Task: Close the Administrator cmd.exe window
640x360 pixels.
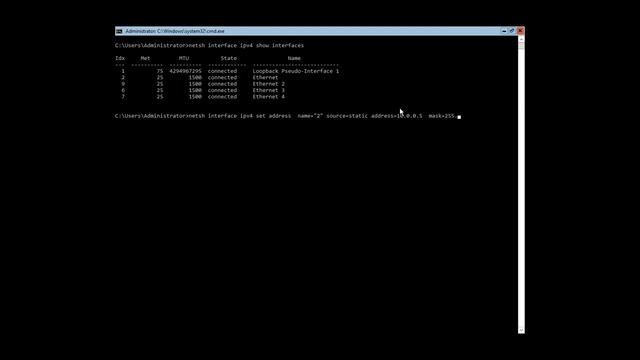Action: [520, 31]
